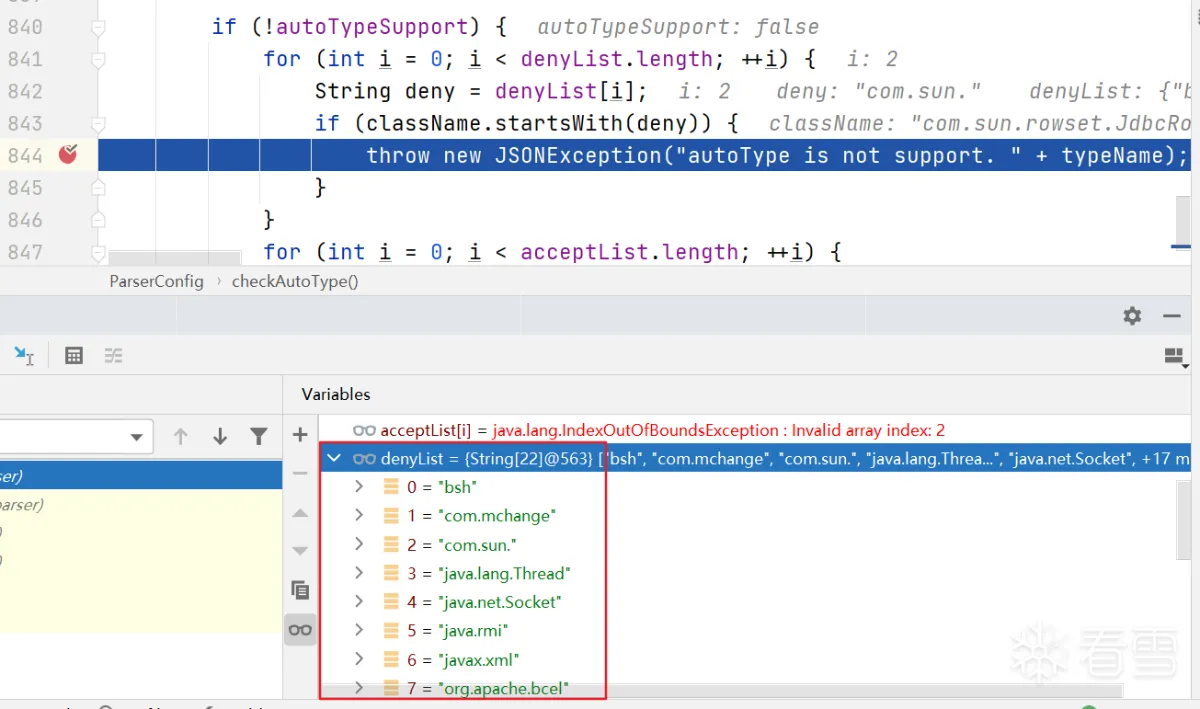
Task: Minimize the debug tool window panel
Action: click(x=1172, y=316)
